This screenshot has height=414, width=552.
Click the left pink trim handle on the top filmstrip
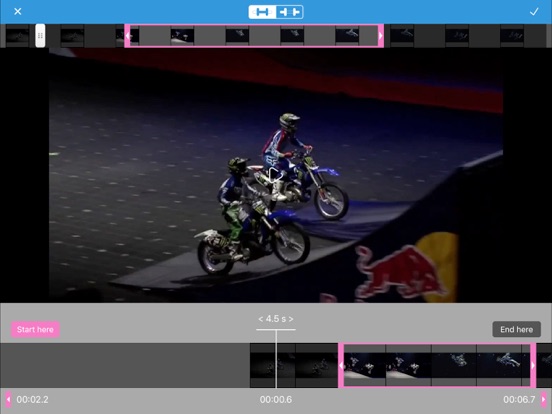pyautogui.click(x=127, y=36)
